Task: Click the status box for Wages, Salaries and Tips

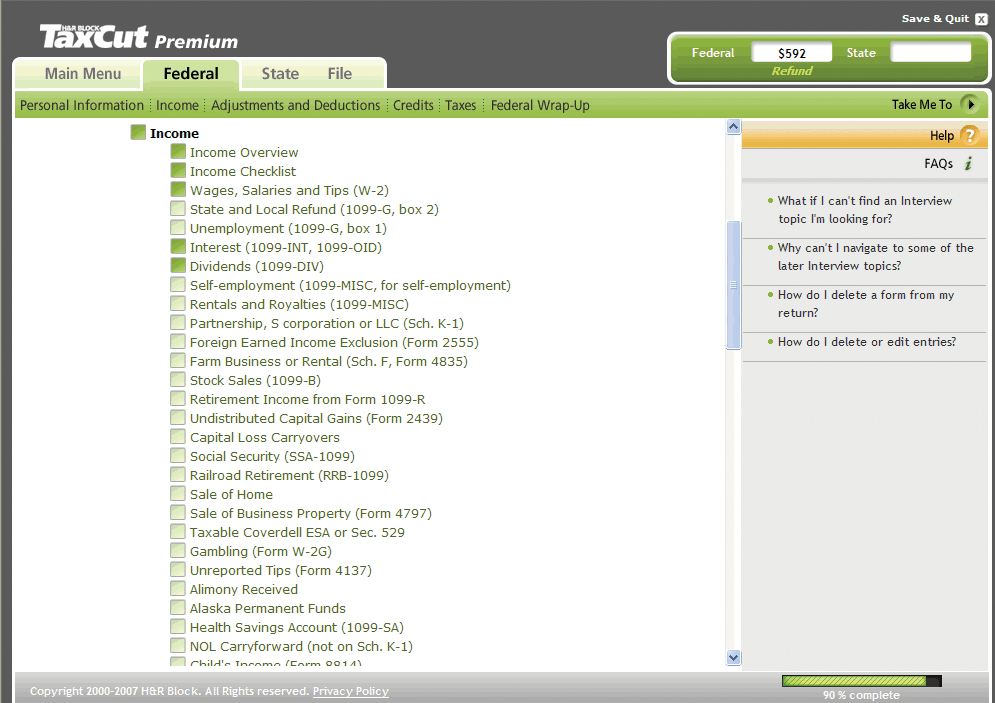Action: tap(178, 189)
